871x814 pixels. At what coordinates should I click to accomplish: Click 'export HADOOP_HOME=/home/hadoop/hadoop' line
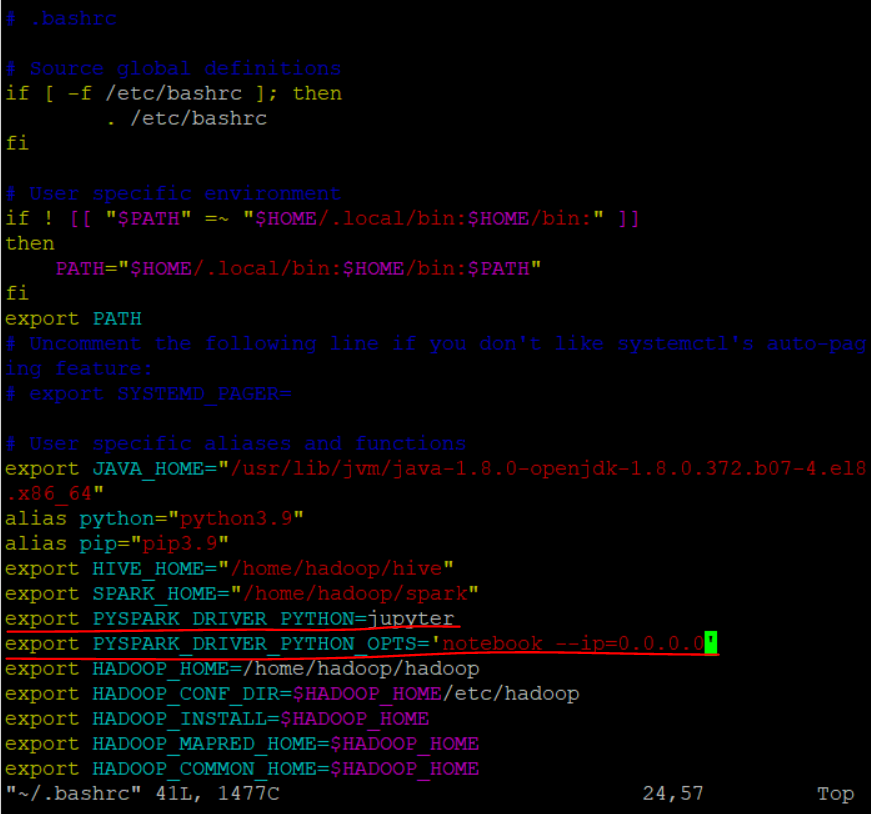tap(242, 669)
